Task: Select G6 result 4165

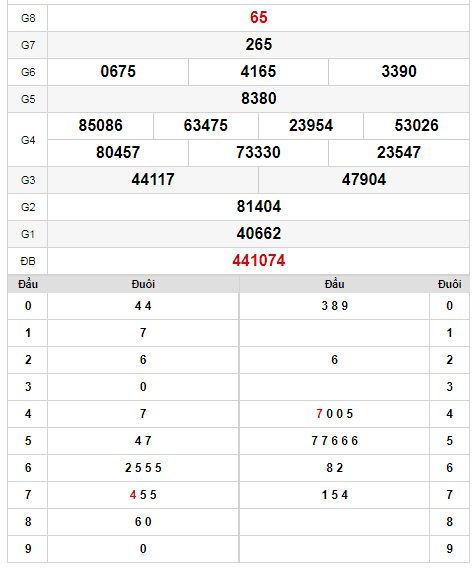Action: coord(258,71)
